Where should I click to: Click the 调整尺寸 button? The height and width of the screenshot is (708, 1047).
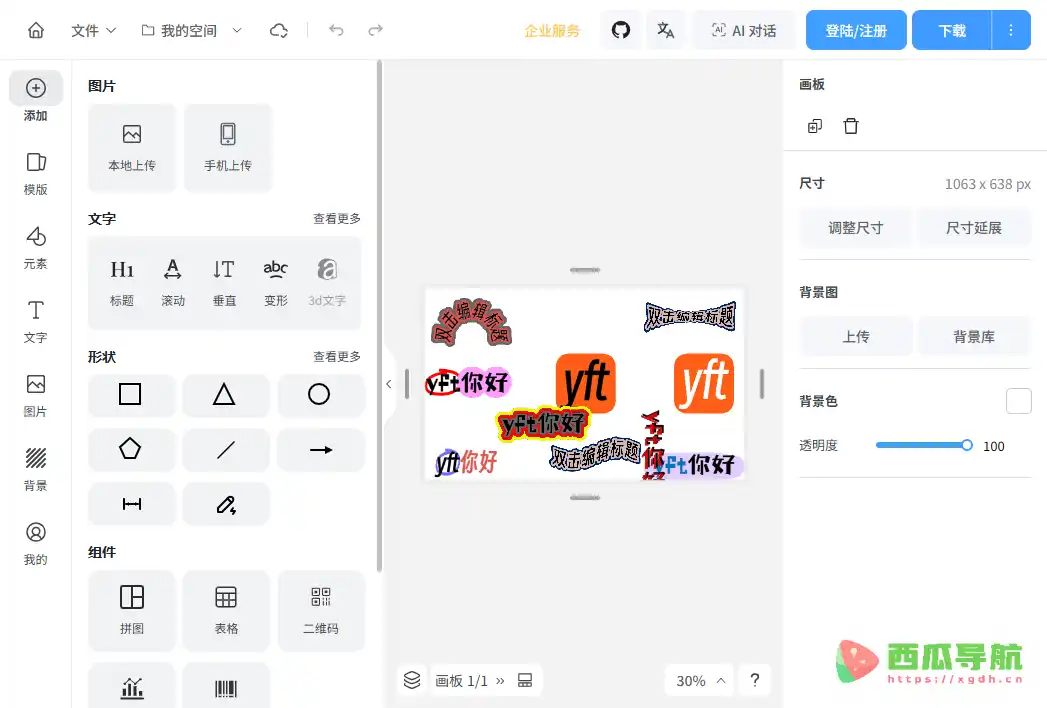(x=855, y=228)
